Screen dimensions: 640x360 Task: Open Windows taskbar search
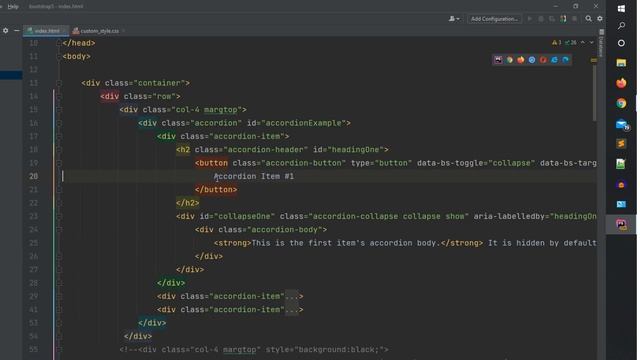pyautogui.click(x=621, y=26)
